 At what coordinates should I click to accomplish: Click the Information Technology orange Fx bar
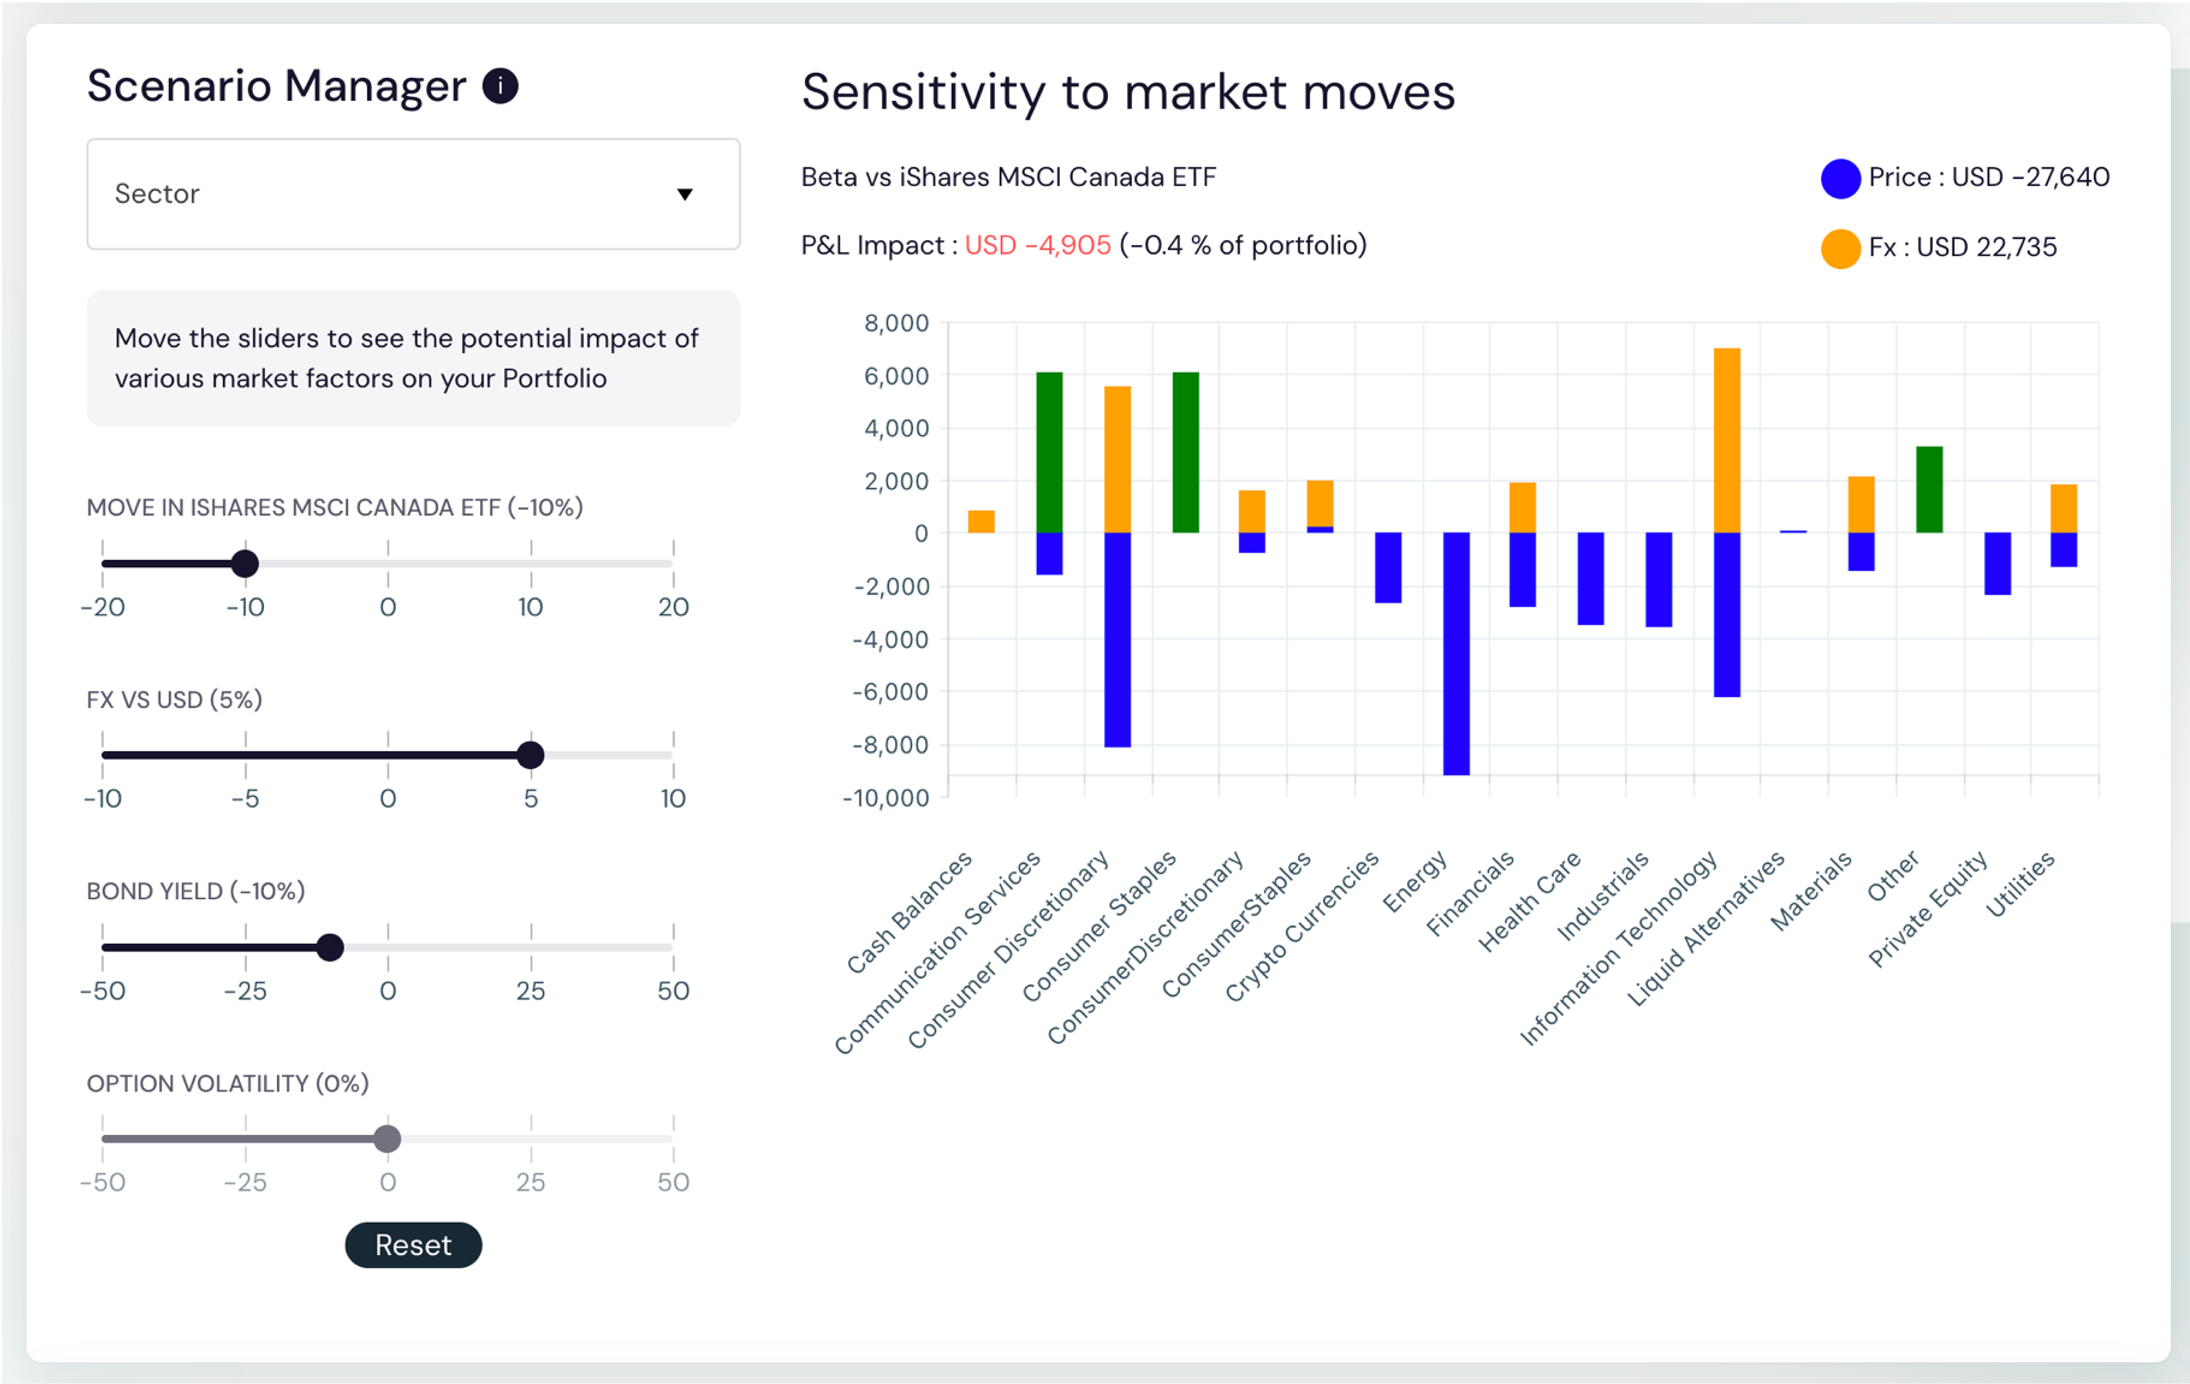pyautogui.click(x=1727, y=440)
